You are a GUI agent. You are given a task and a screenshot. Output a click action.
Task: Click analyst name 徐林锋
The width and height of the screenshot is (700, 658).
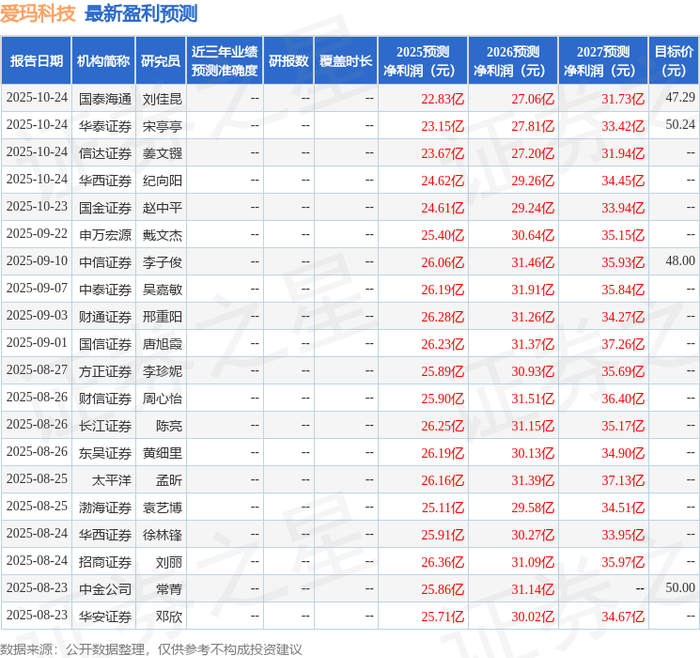click(162, 534)
